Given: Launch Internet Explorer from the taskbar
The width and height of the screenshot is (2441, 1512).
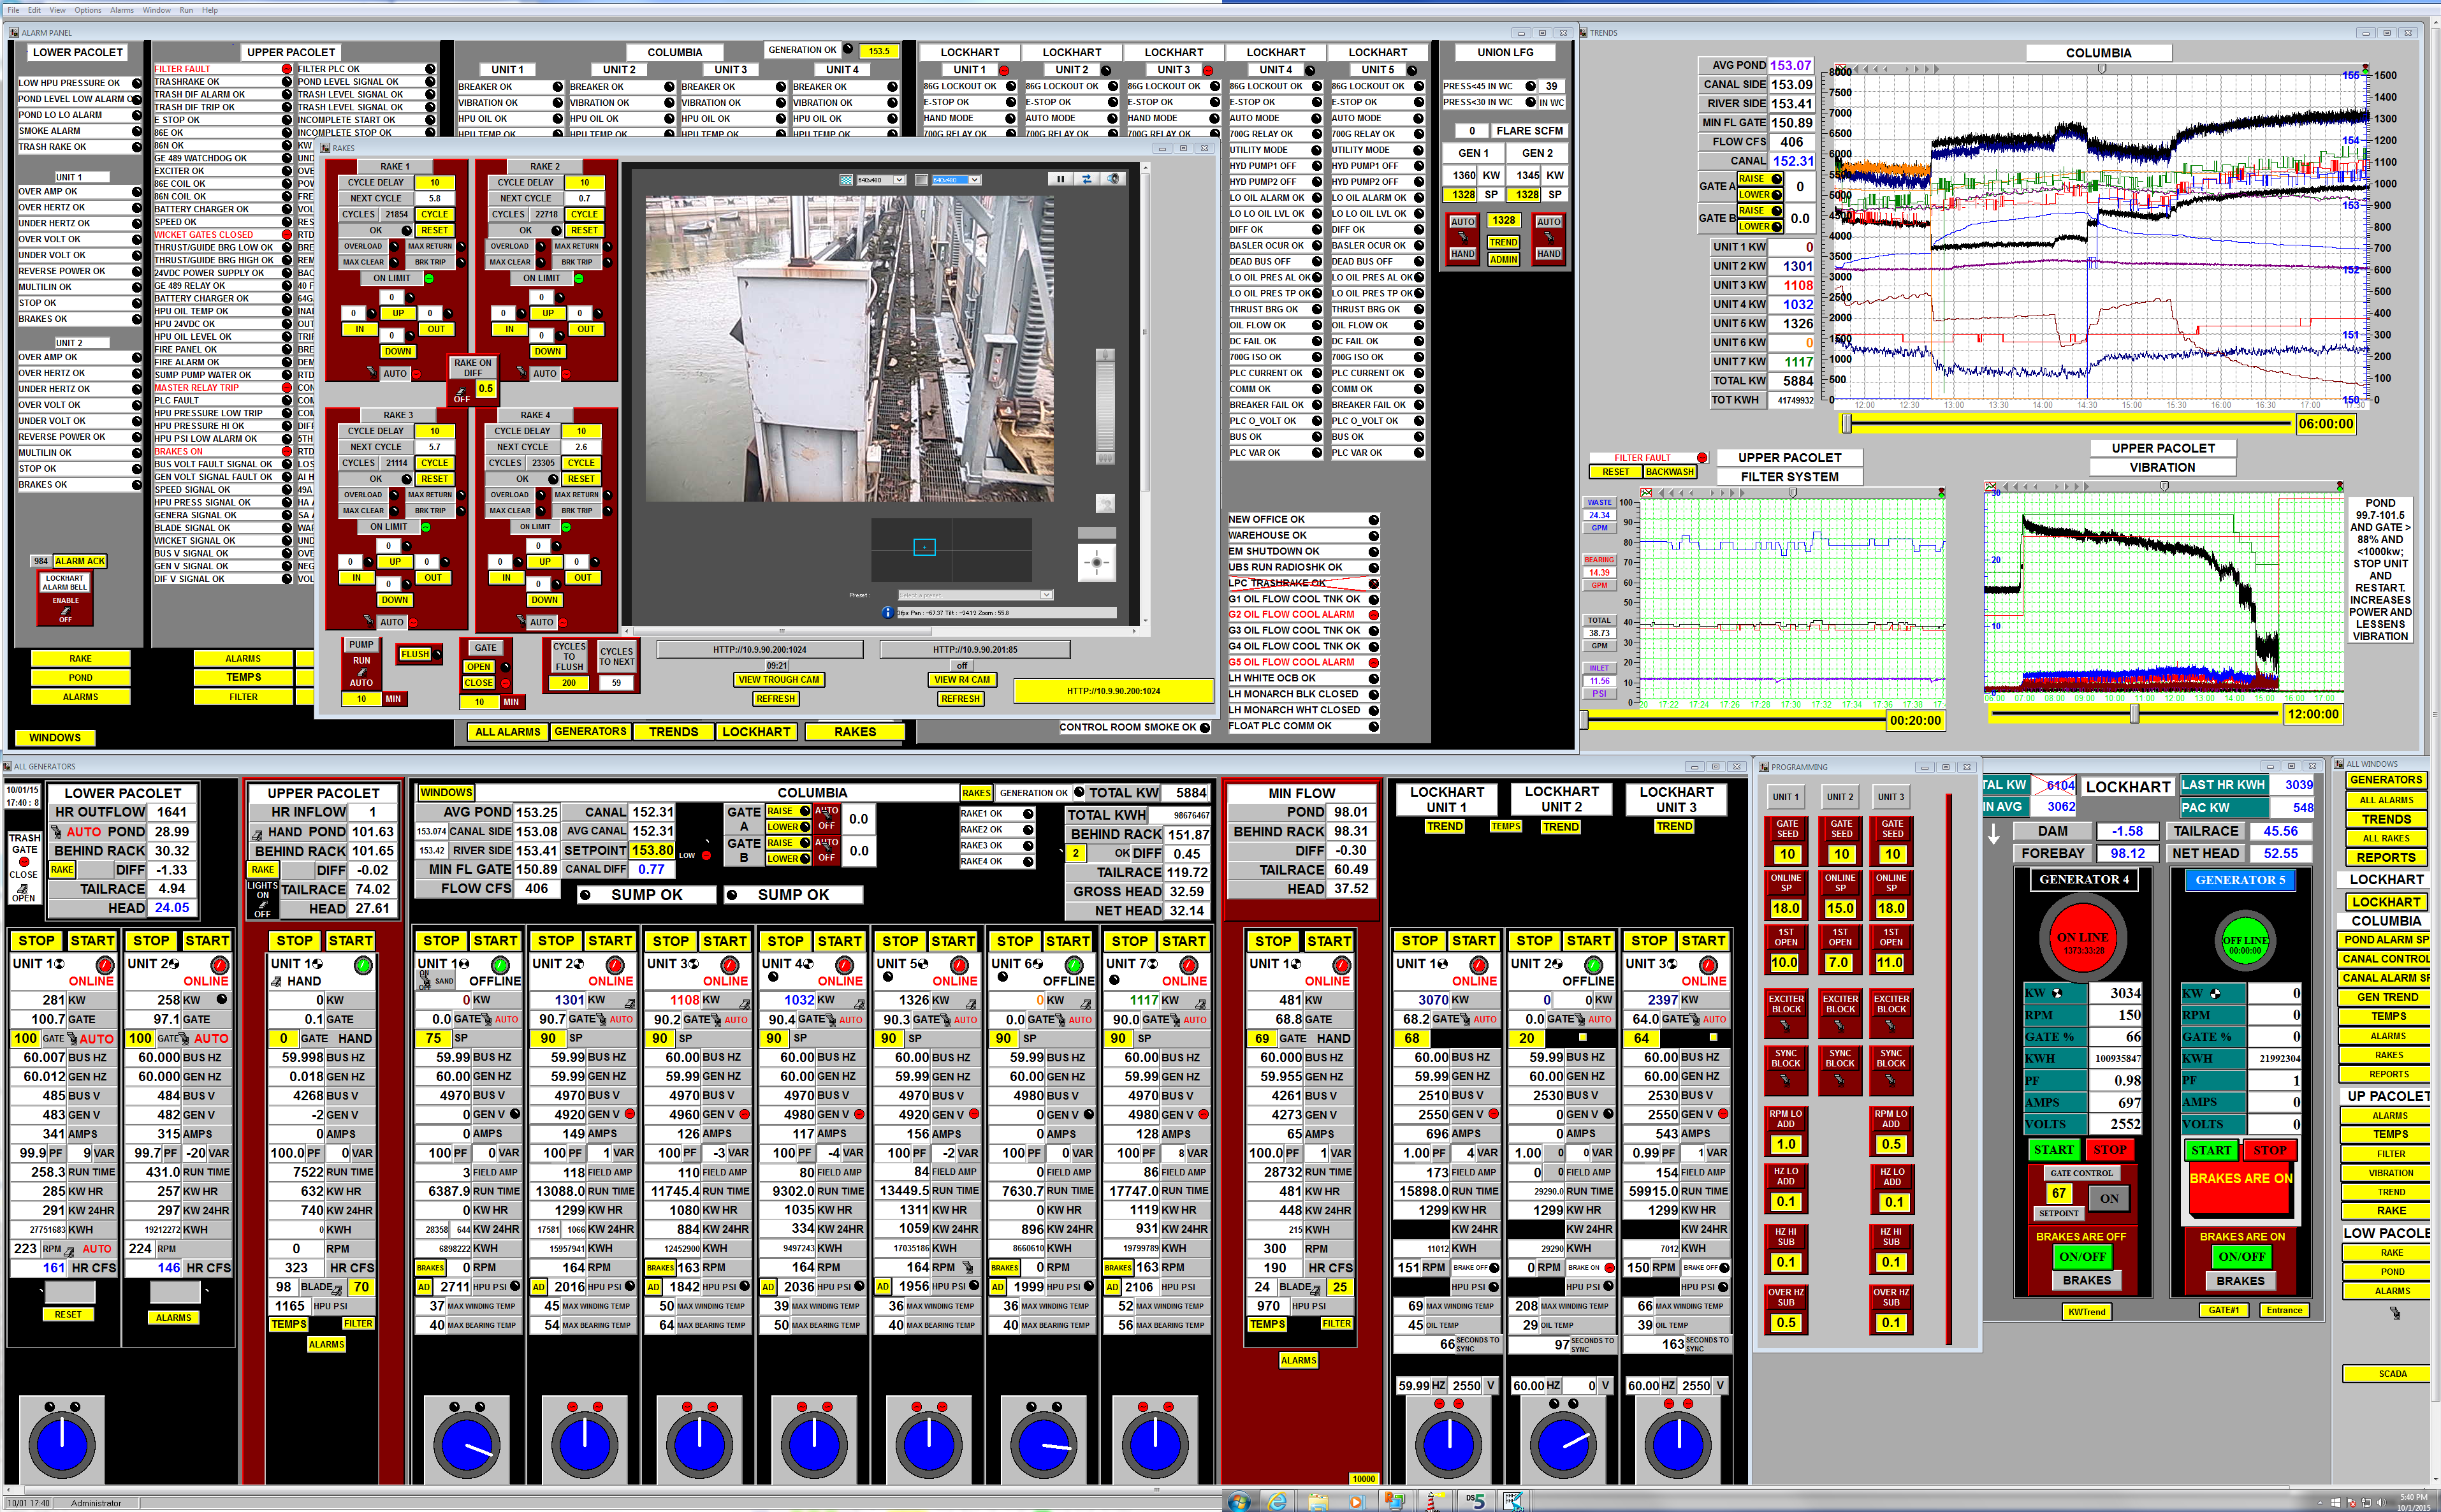Looking at the screenshot, I should tap(1277, 1501).
